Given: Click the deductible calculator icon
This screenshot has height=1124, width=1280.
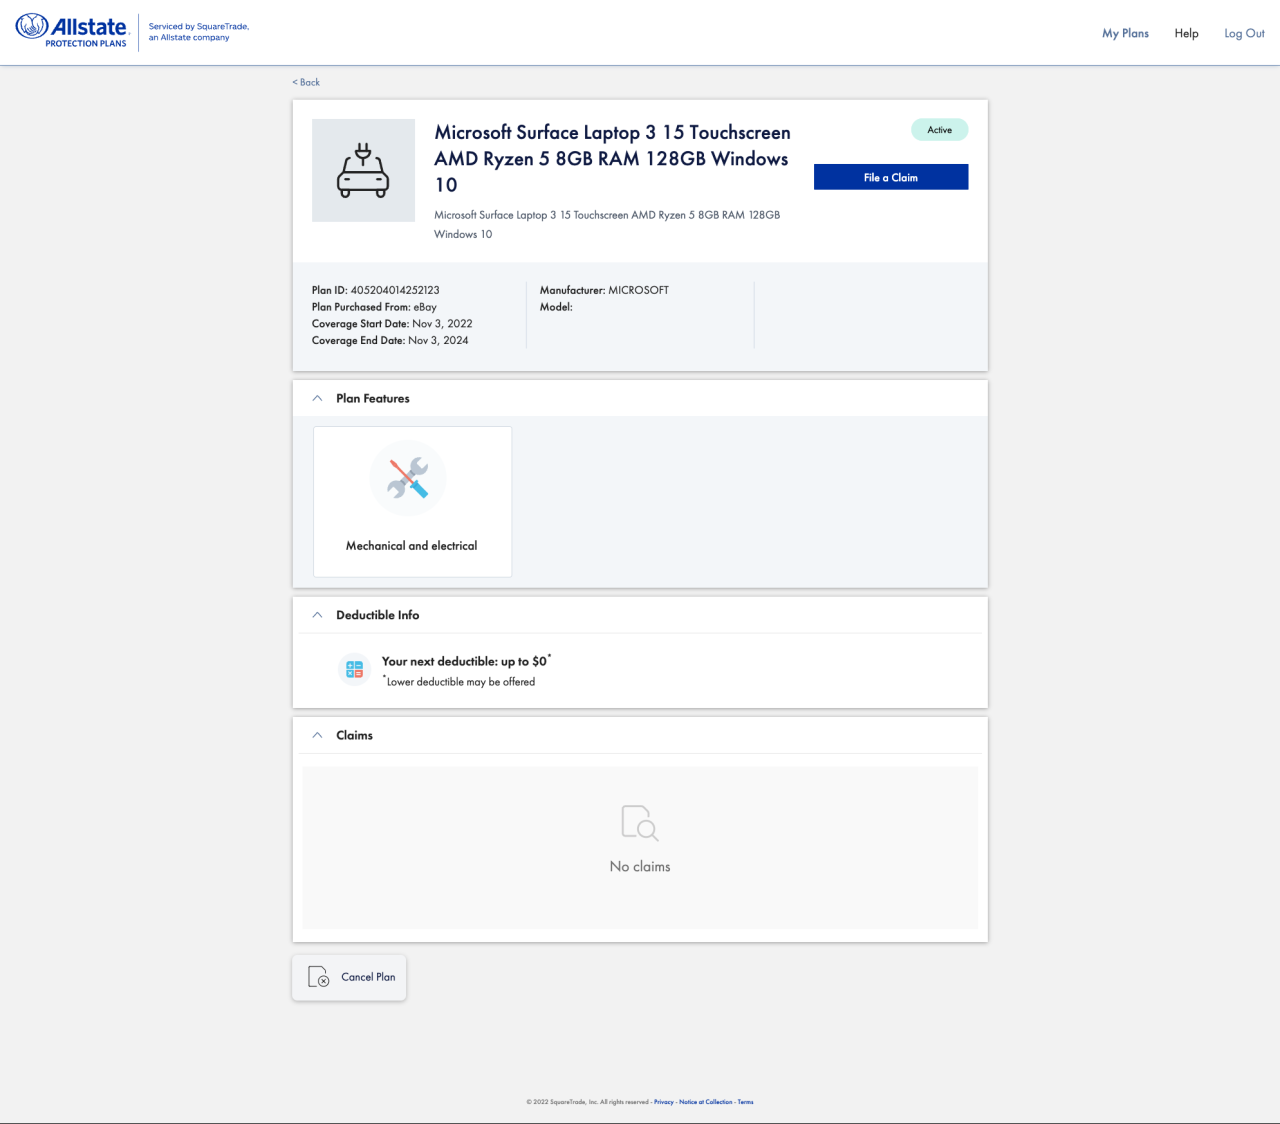Looking at the screenshot, I should 353,669.
